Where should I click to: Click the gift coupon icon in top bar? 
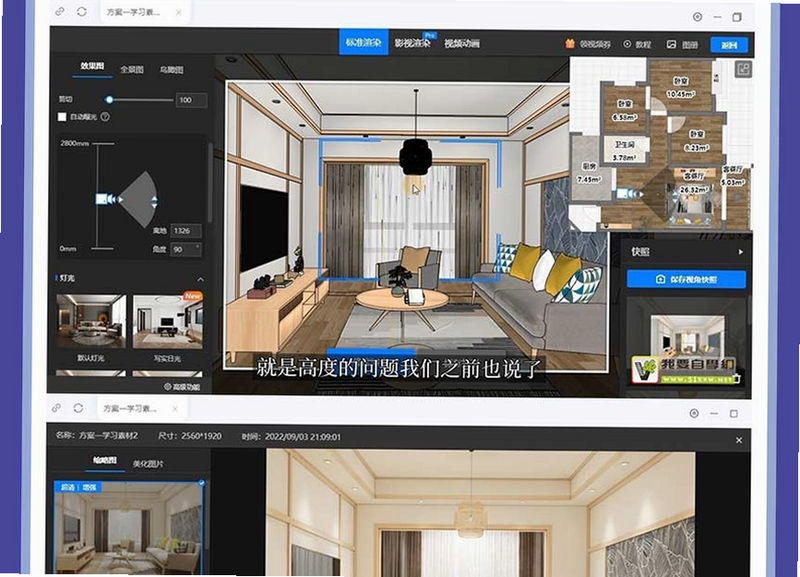[x=570, y=44]
